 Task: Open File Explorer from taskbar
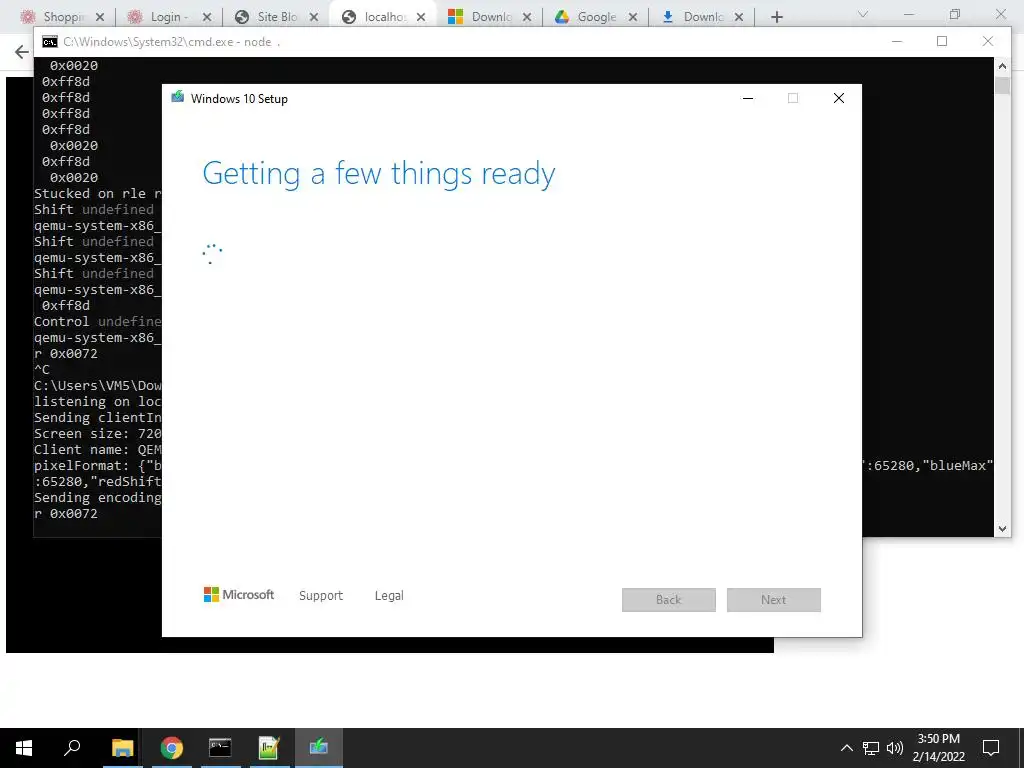point(122,748)
